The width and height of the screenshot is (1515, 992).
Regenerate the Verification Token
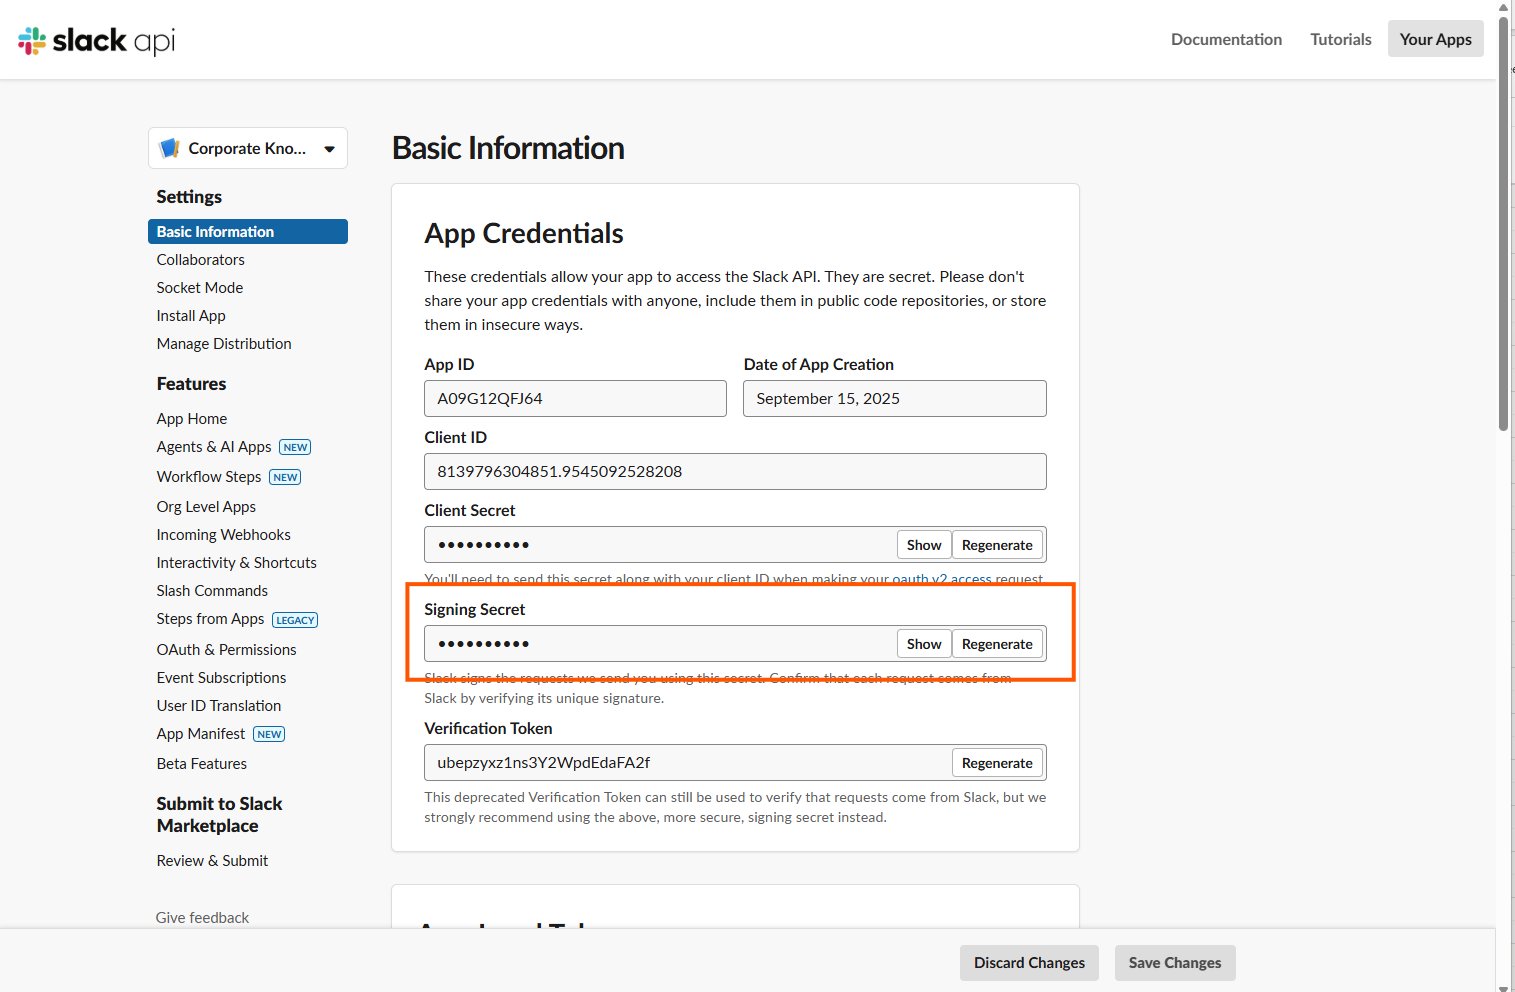(996, 763)
